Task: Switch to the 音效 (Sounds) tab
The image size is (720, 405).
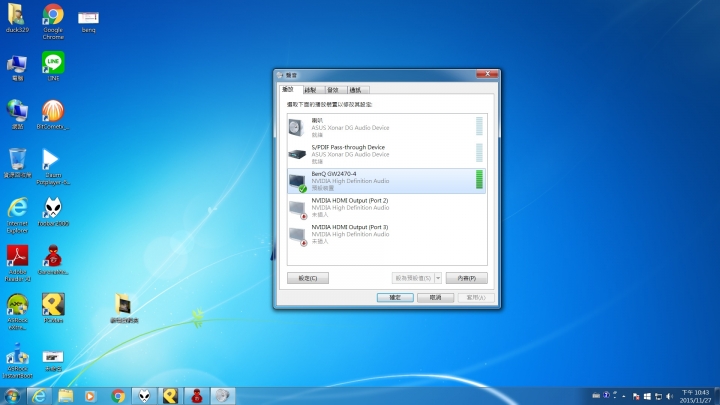Action: [x=336, y=90]
